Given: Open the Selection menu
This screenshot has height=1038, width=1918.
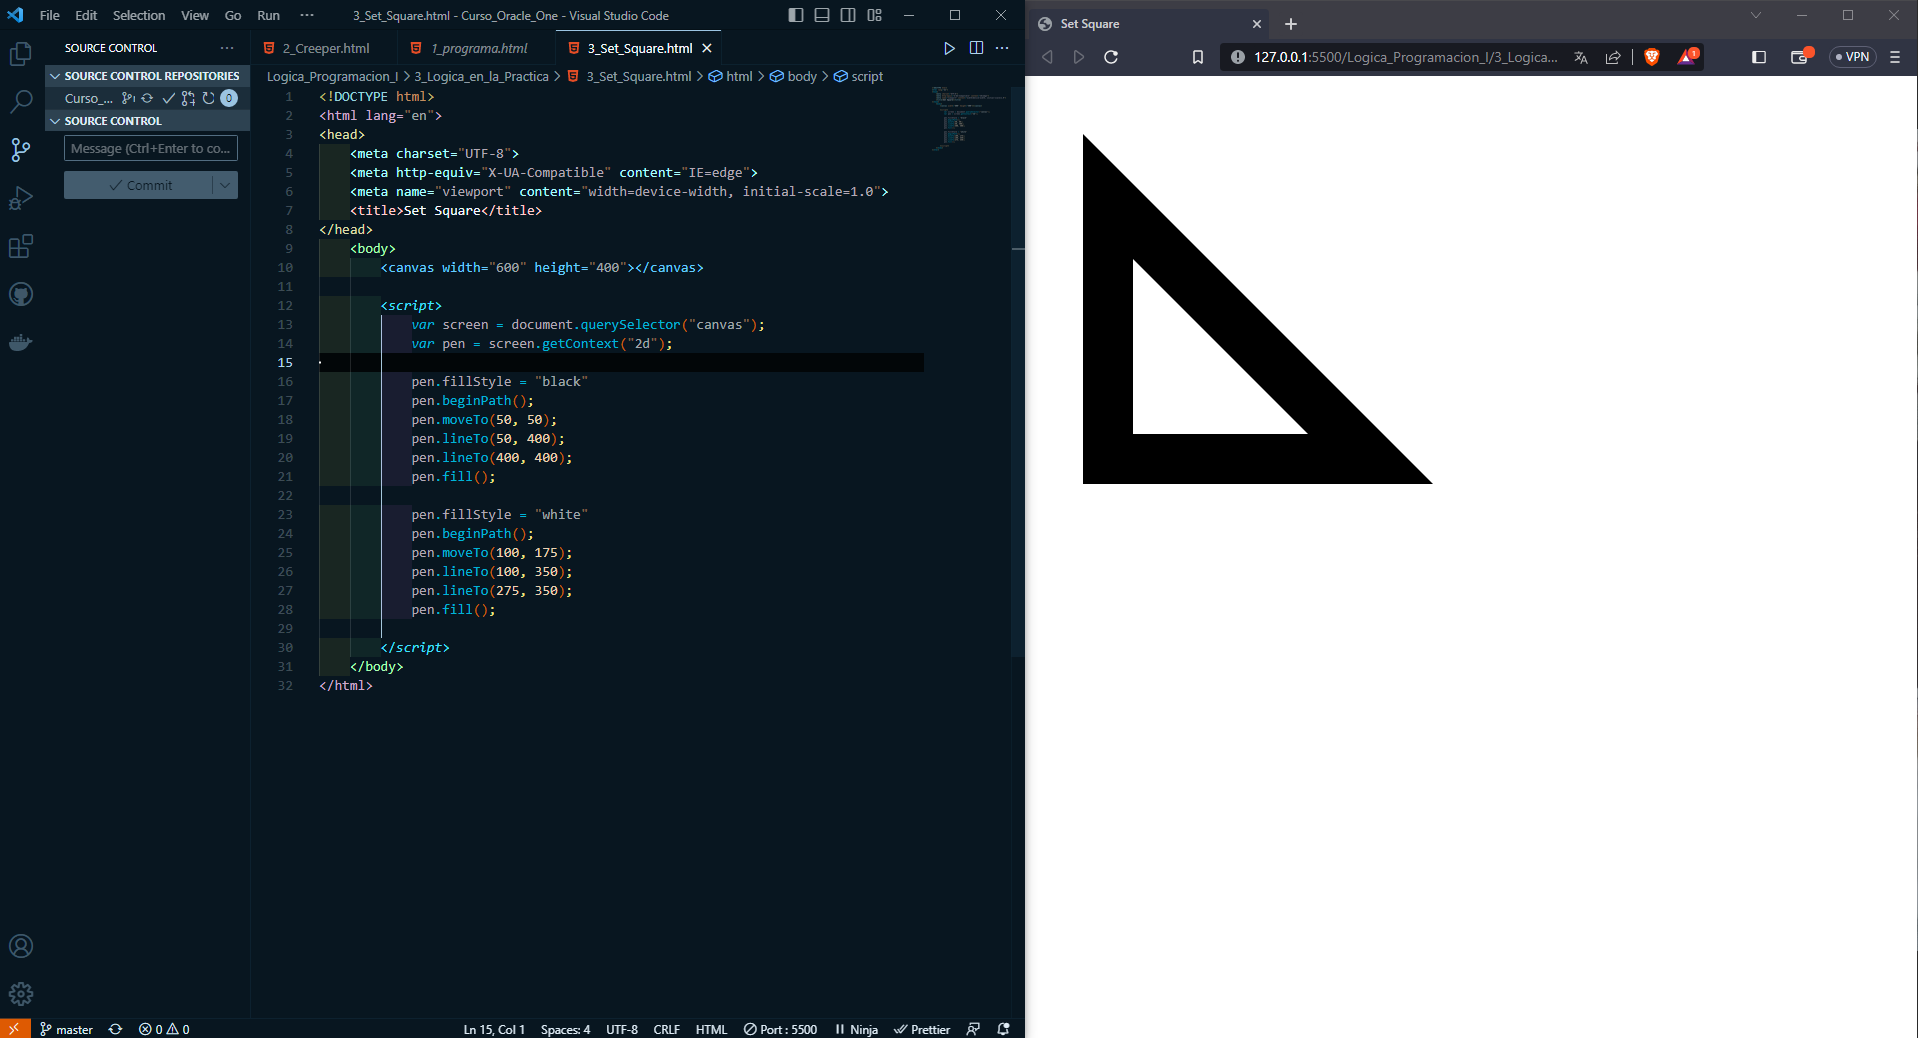Looking at the screenshot, I should click(139, 15).
